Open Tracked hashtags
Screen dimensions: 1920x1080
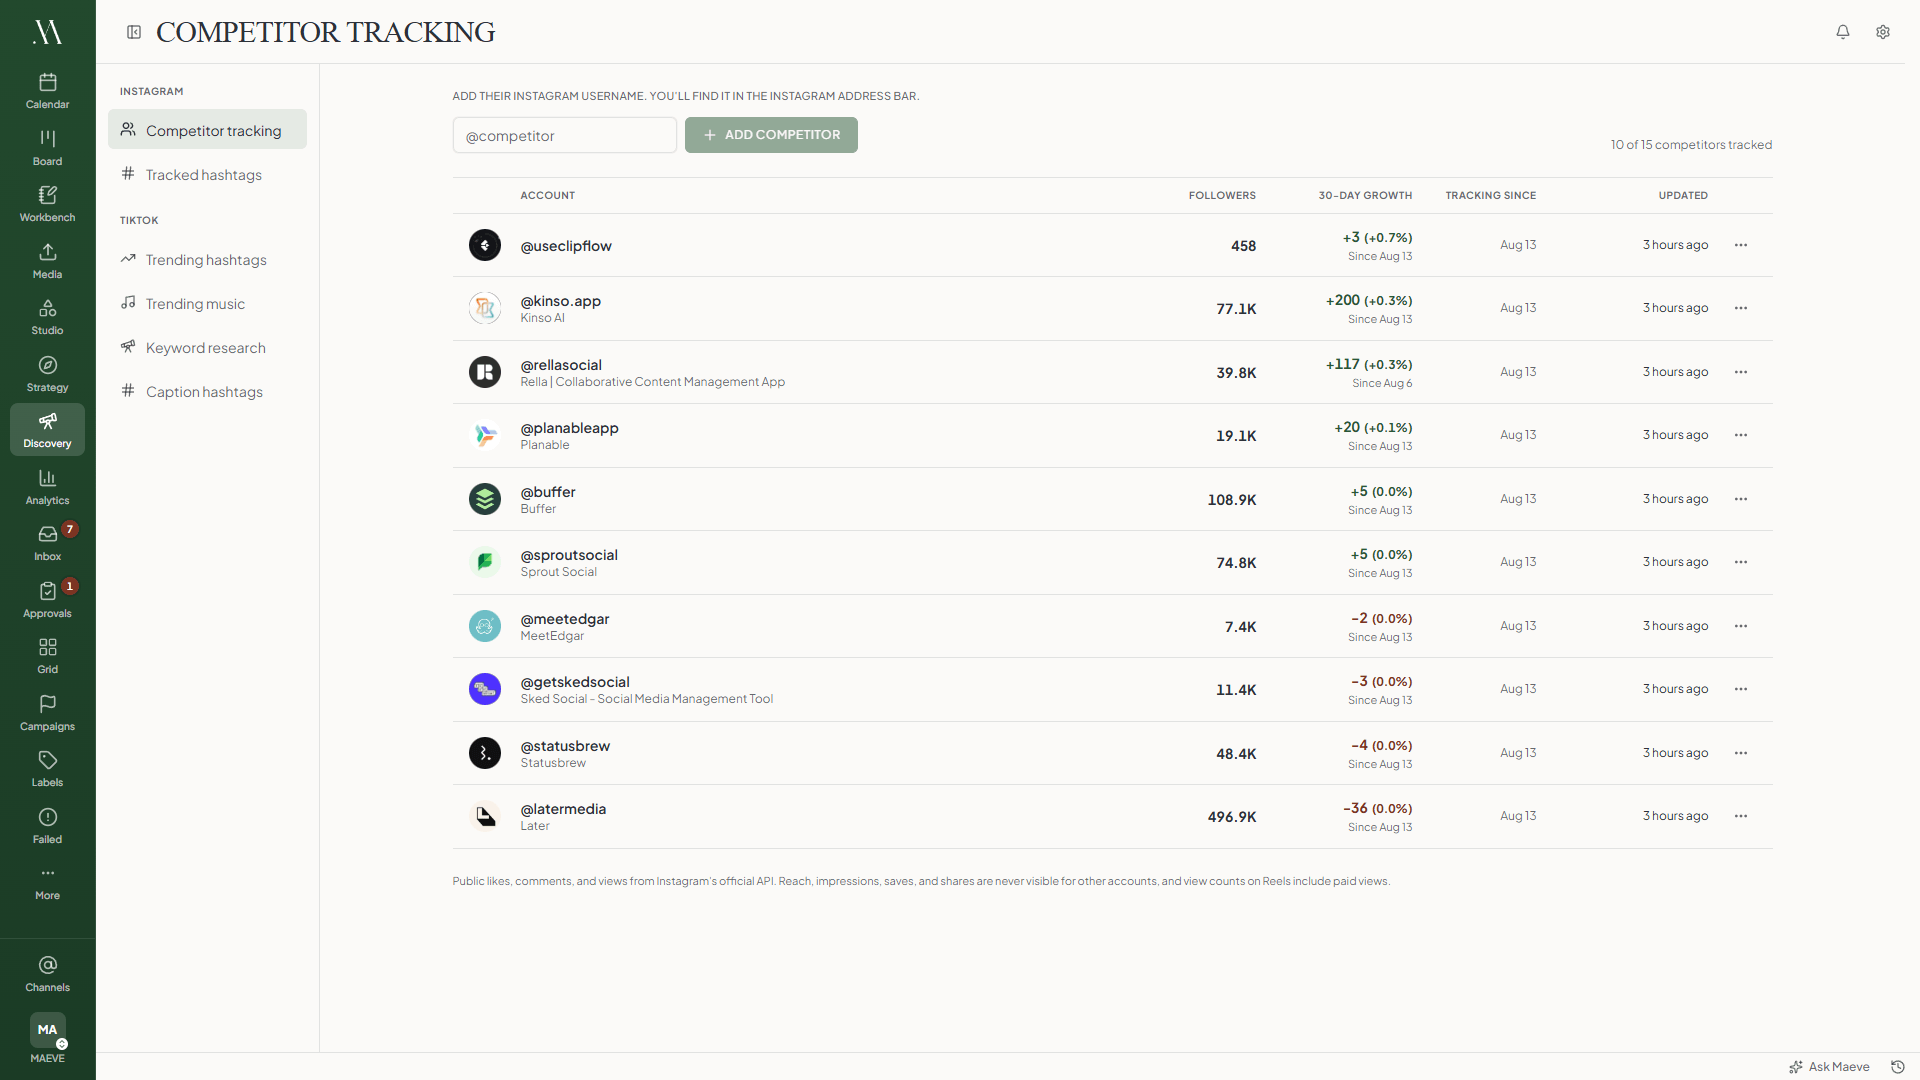207,174
